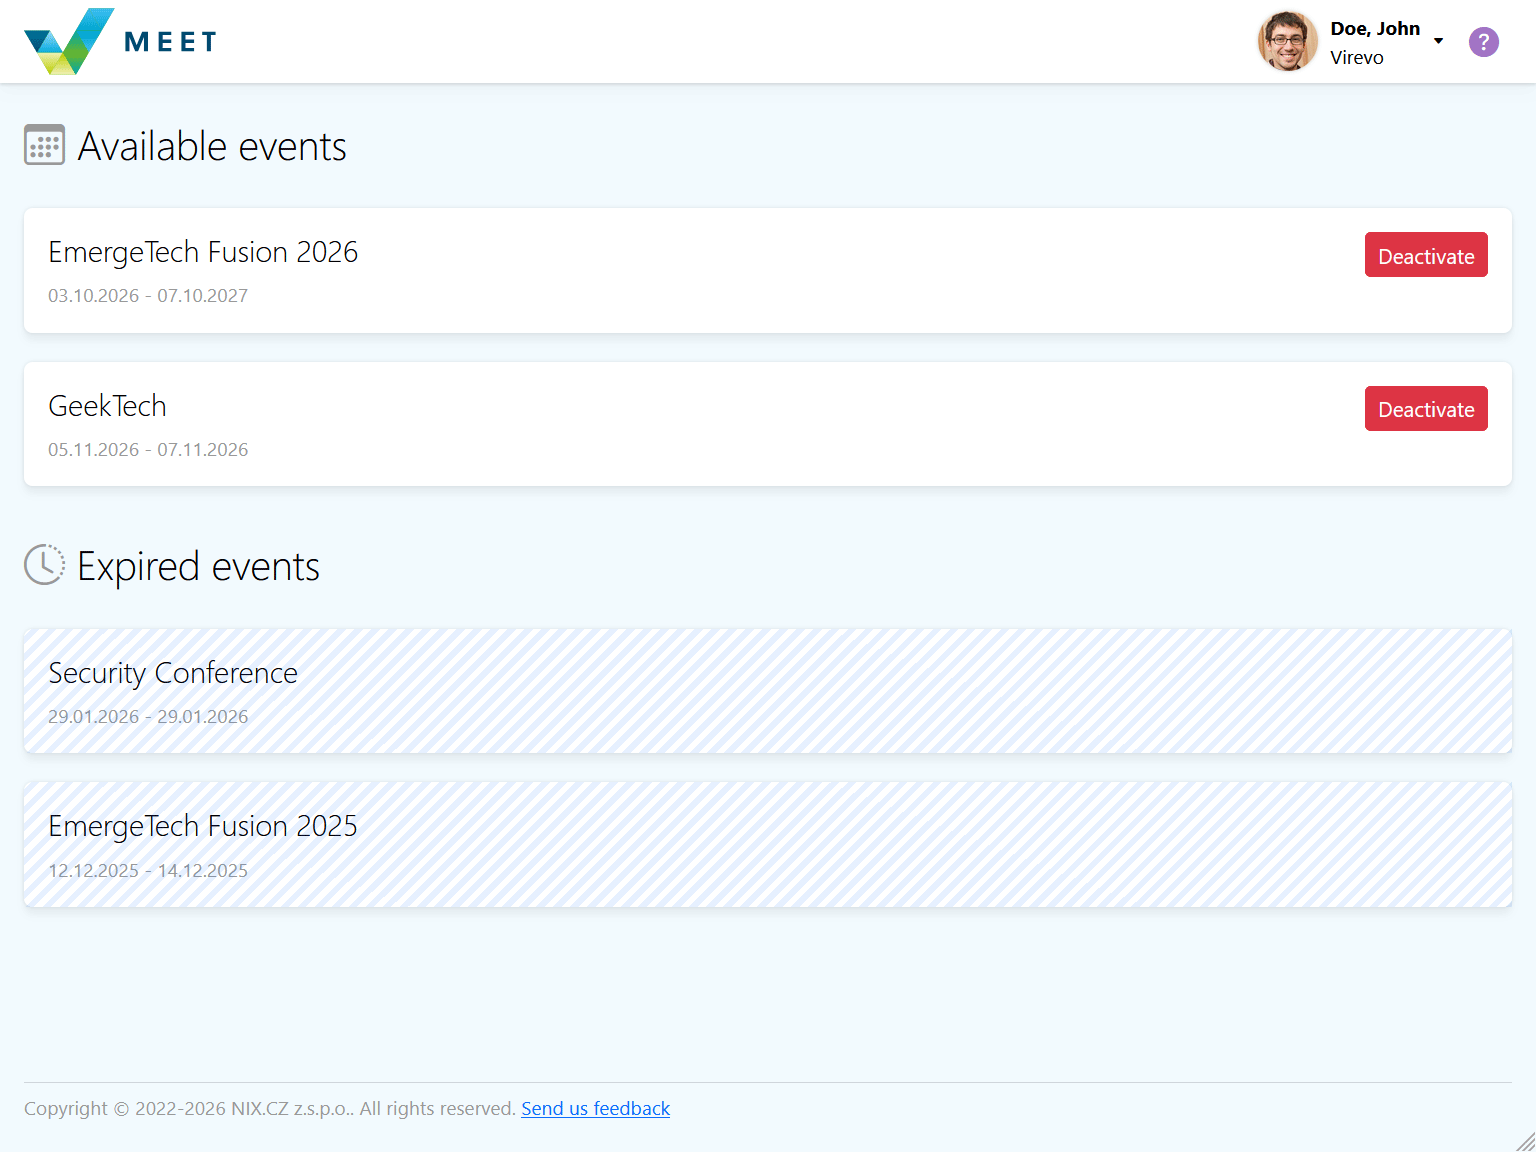Follow the Send us feedback link
Screen dimensions: 1536x1152
595,1108
